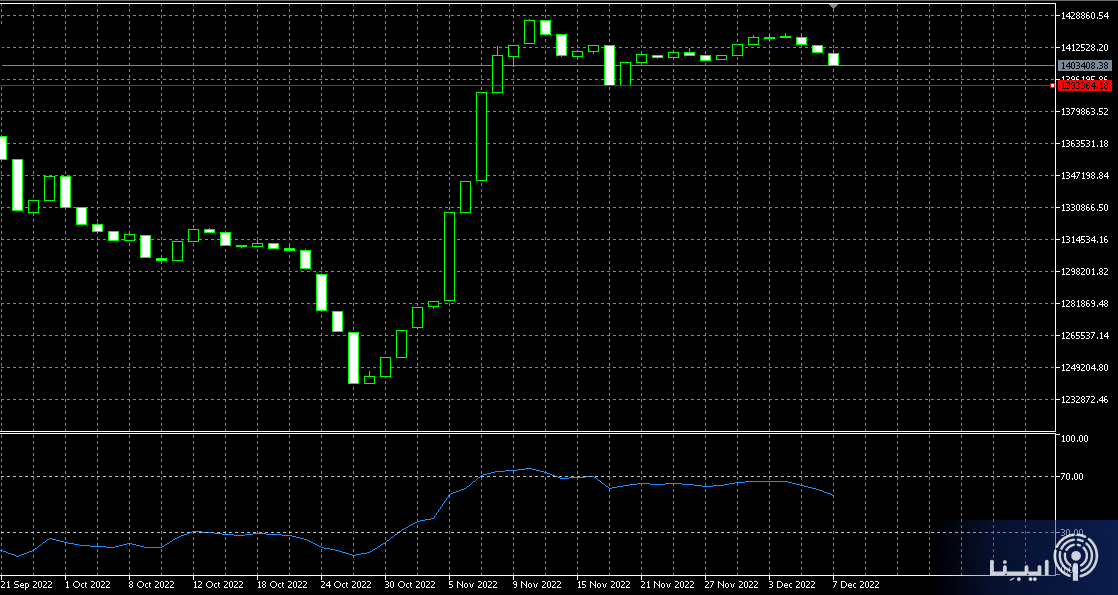This screenshot has width=1118, height=595.
Task: Click the highest candle near 9 Nov 2022
Action: pyautogui.click(x=529, y=31)
